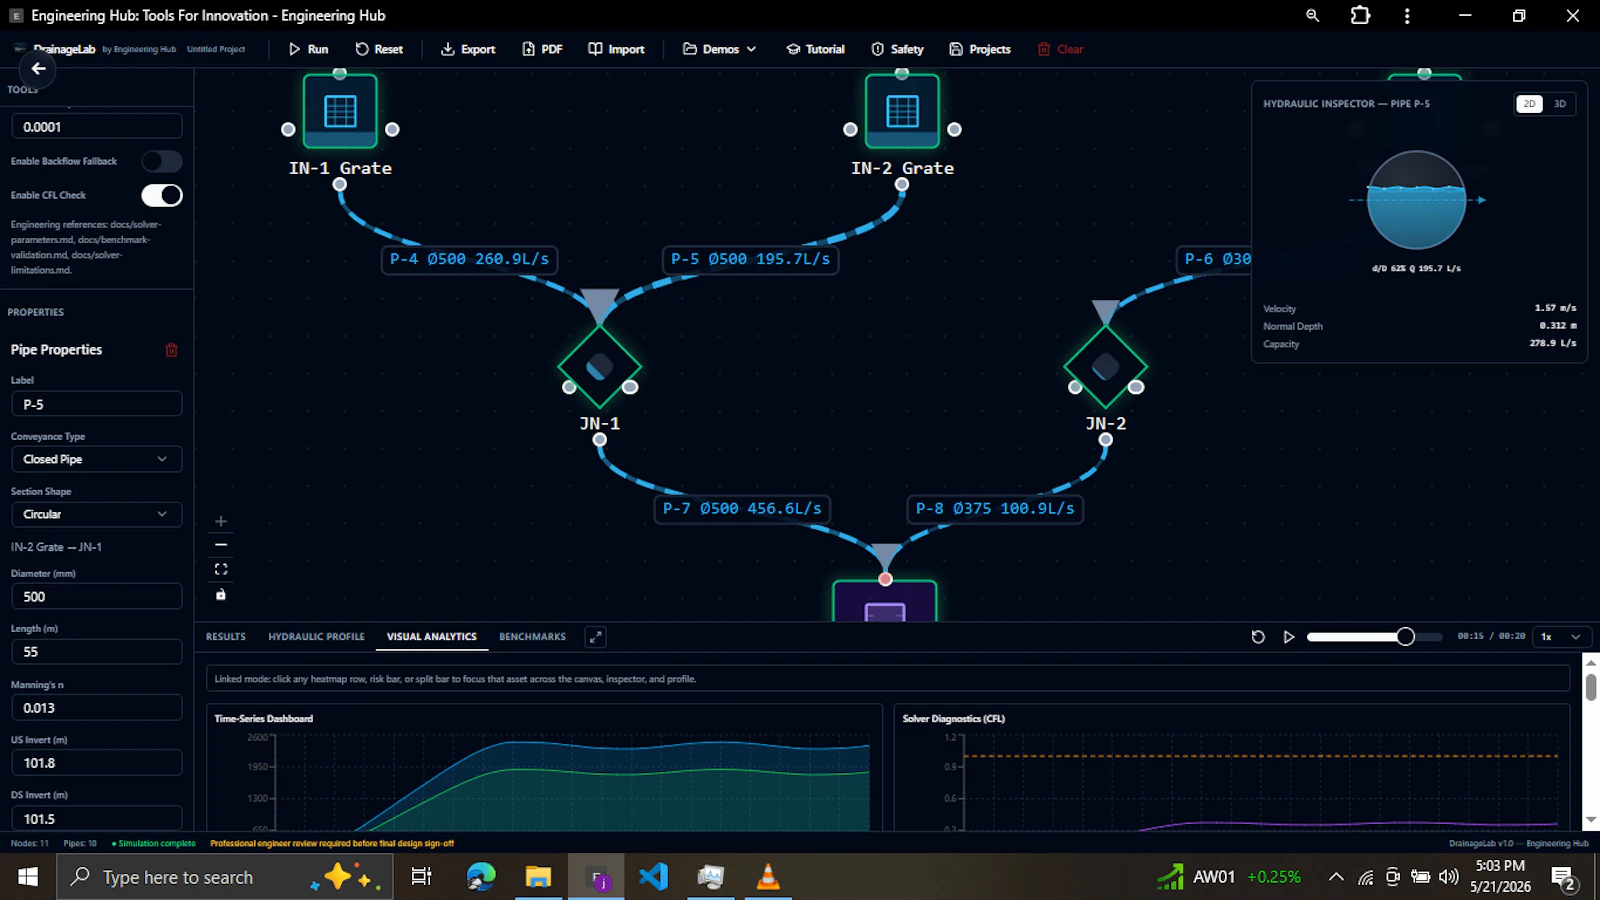The width and height of the screenshot is (1600, 900).
Task: Zoom in on the canvas
Action: coord(221,521)
